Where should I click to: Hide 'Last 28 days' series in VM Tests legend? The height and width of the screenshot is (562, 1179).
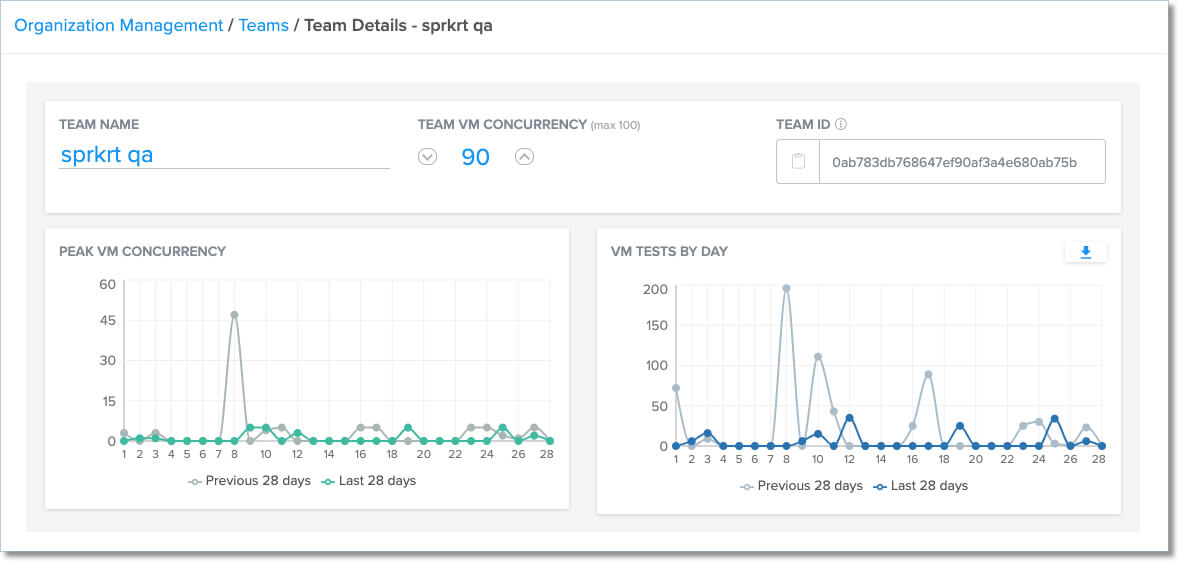pos(928,486)
